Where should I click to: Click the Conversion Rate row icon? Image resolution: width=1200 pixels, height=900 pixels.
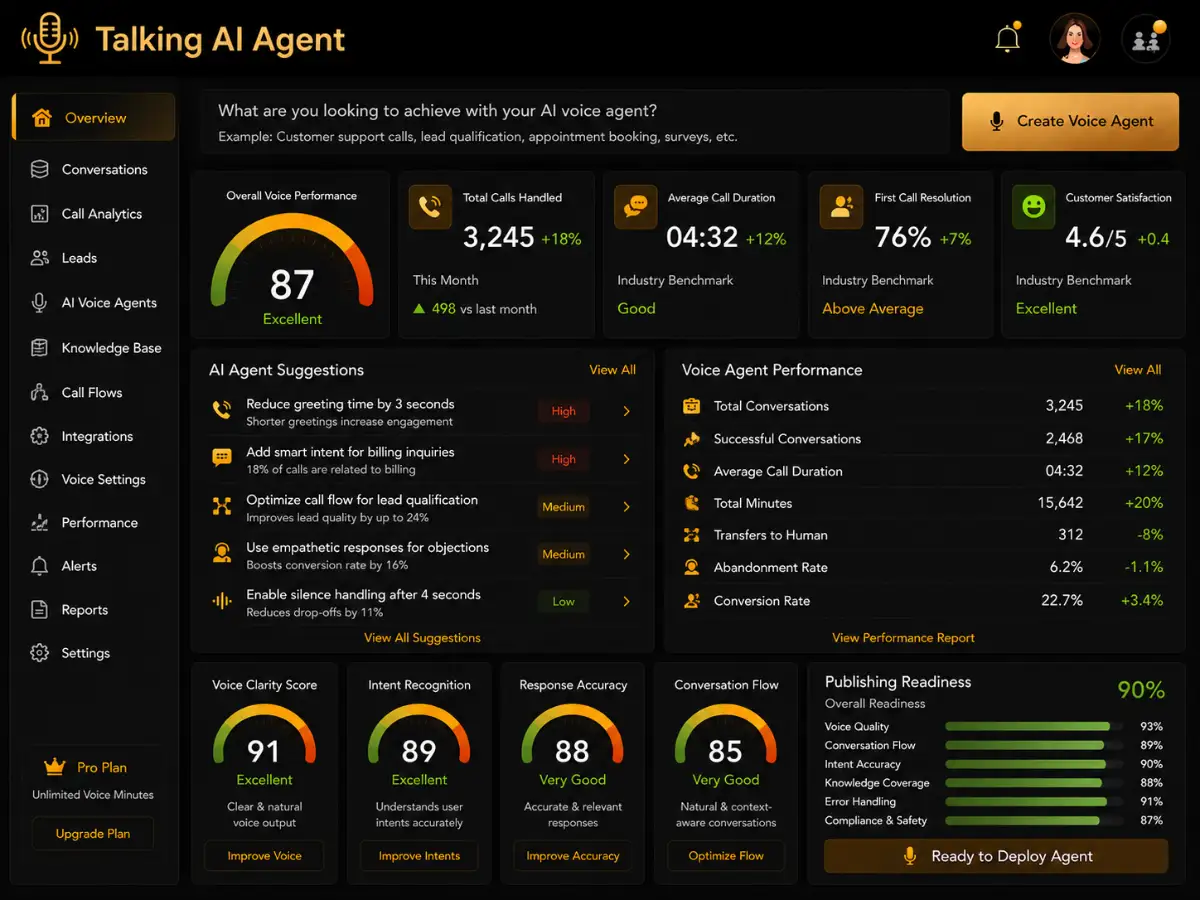691,601
